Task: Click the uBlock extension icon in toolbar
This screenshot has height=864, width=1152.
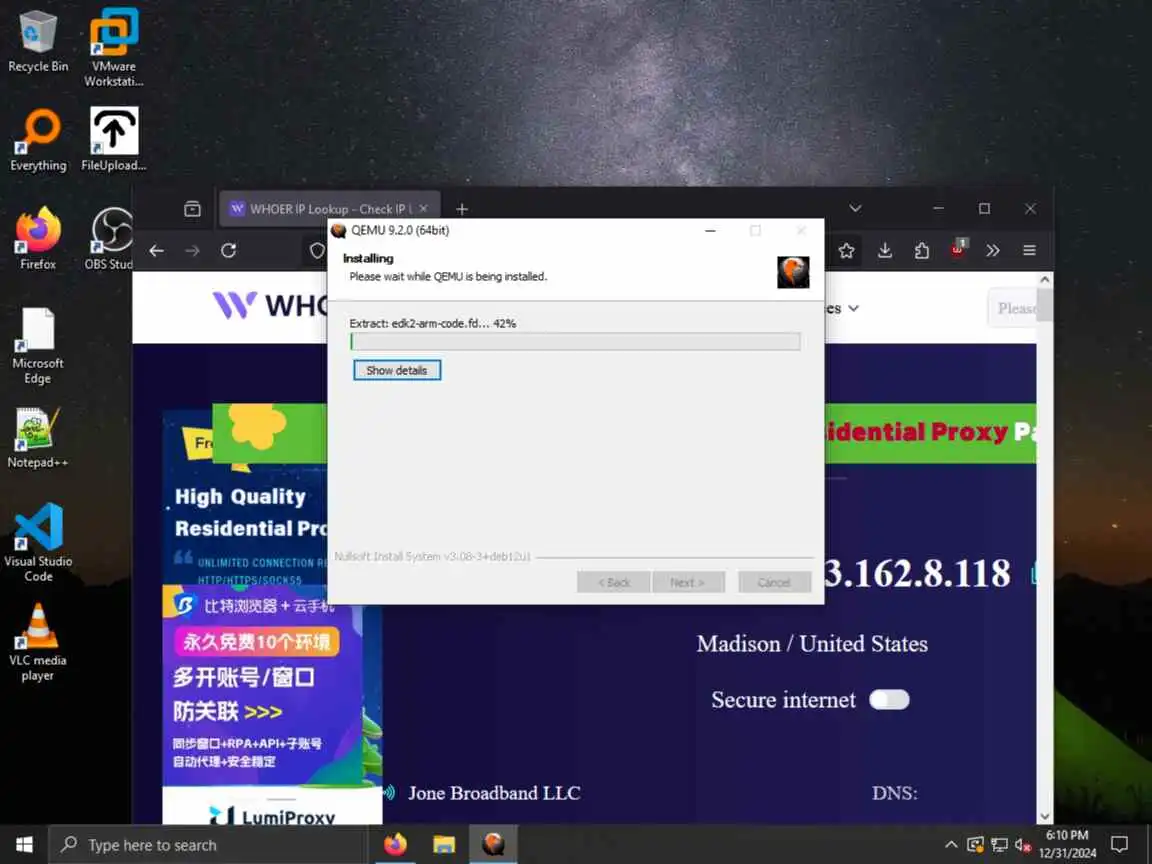Action: pos(958,249)
